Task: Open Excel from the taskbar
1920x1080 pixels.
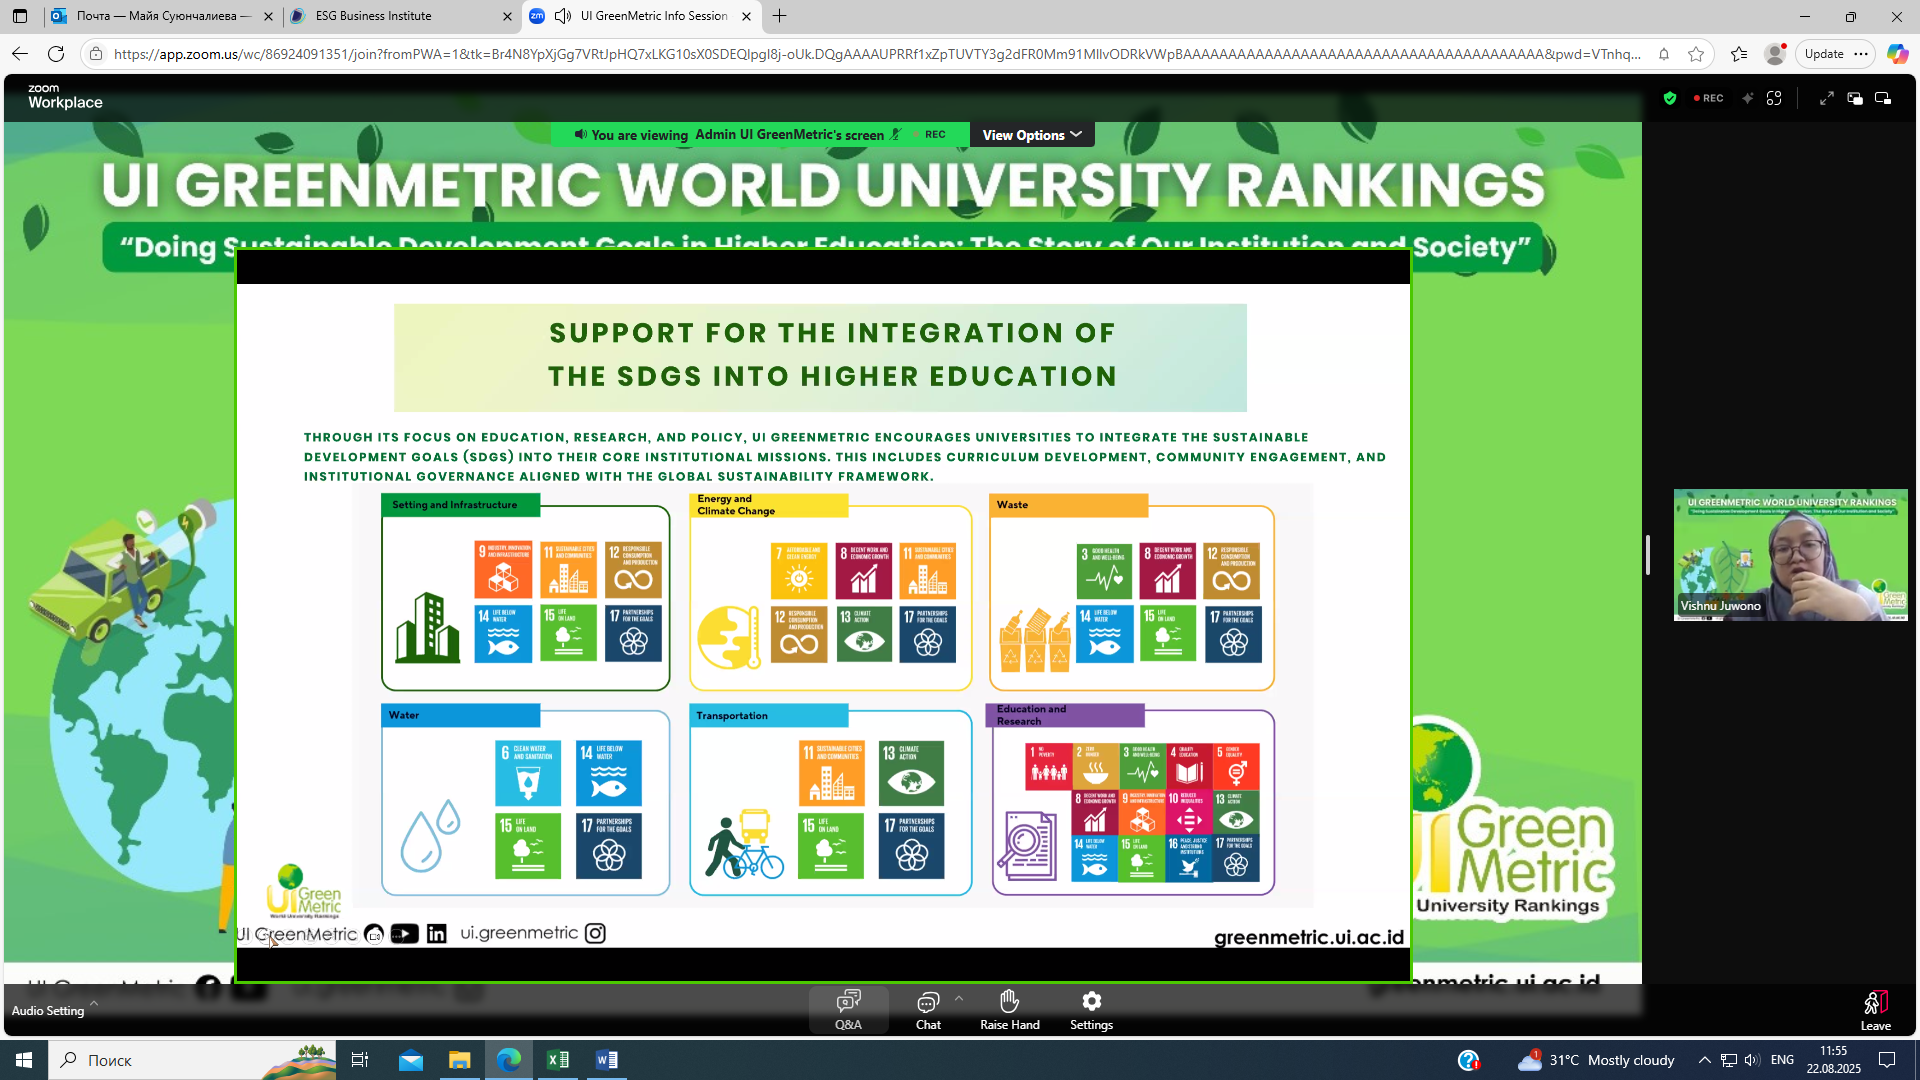Action: click(x=558, y=1060)
